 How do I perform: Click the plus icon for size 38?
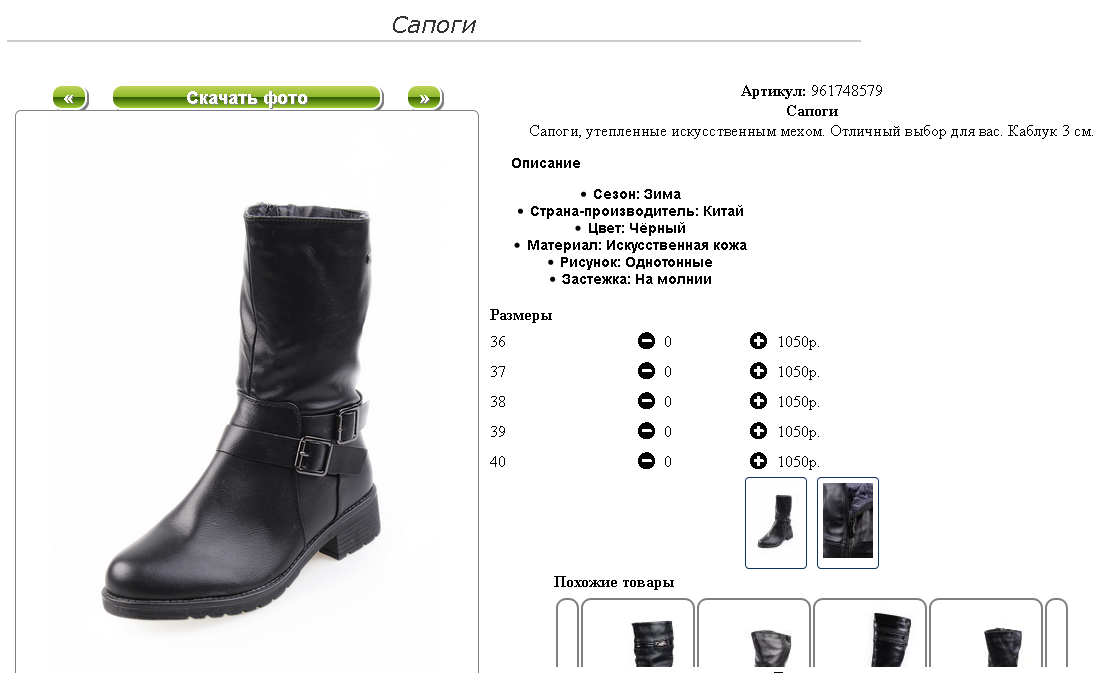[758, 401]
